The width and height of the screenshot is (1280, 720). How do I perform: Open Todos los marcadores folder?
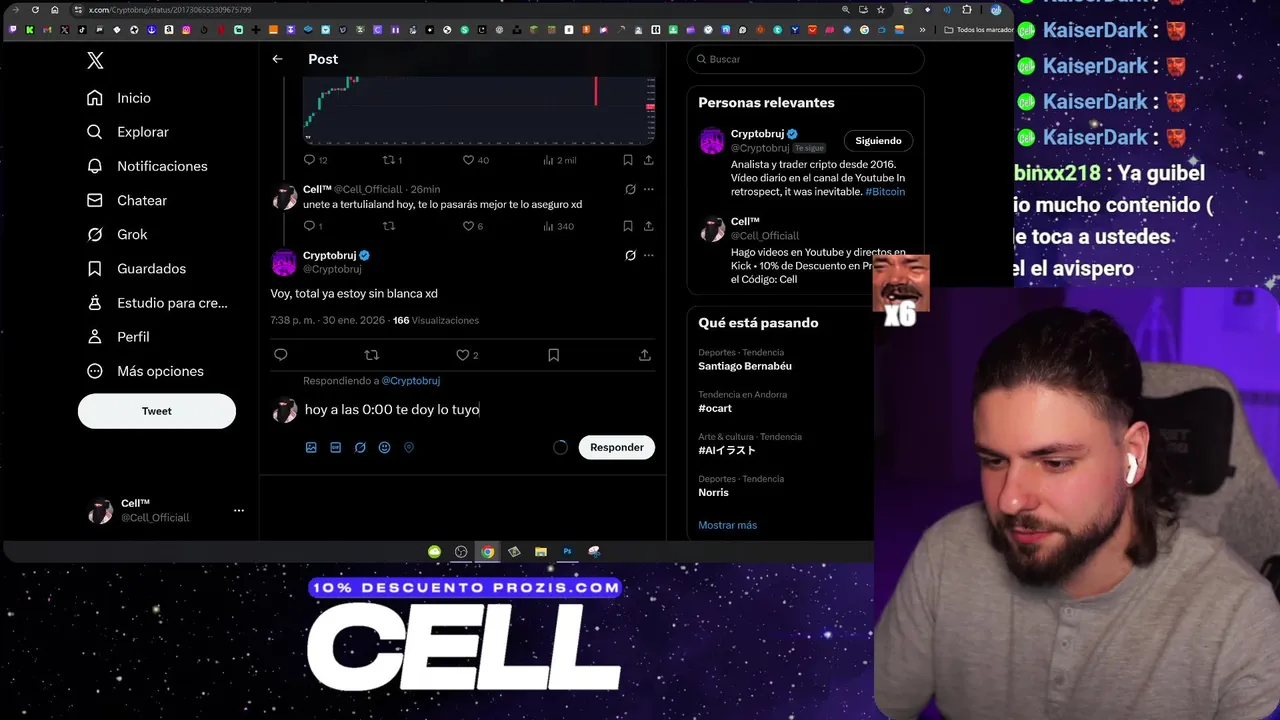pyautogui.click(x=978, y=30)
